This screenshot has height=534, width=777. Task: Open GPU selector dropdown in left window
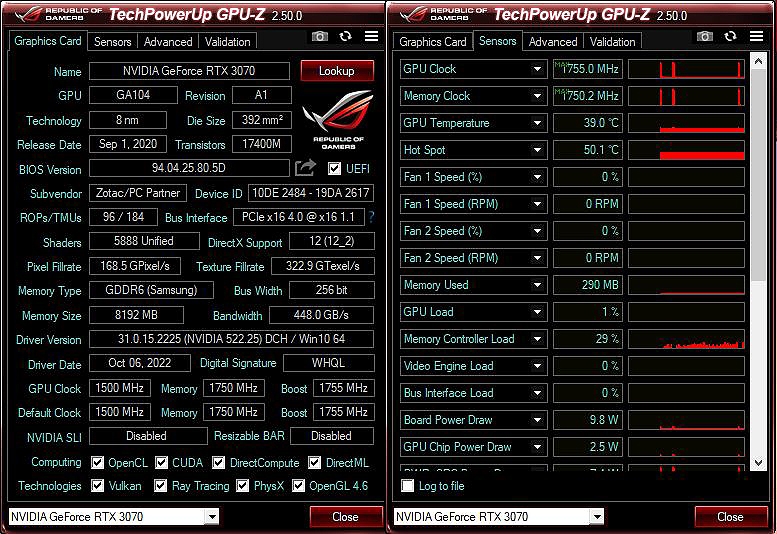[x=212, y=517]
